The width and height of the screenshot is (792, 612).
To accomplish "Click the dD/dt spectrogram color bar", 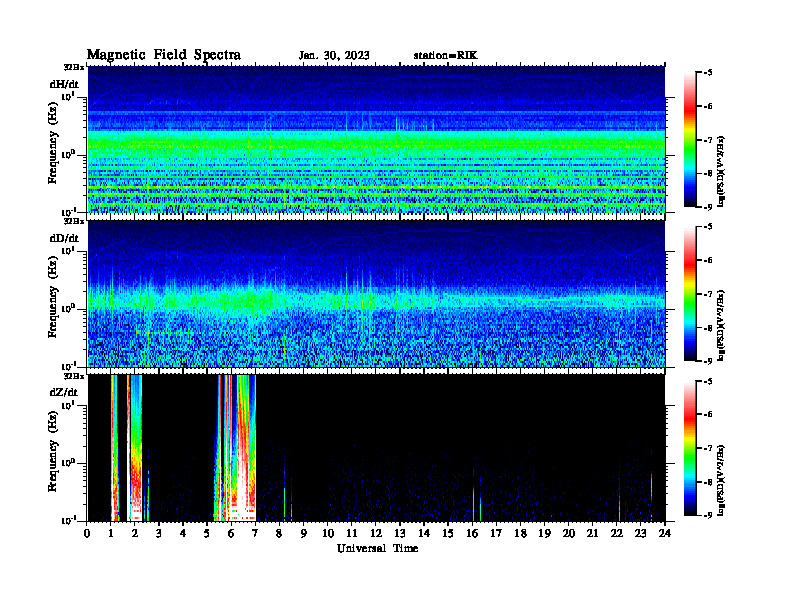I will coord(690,293).
